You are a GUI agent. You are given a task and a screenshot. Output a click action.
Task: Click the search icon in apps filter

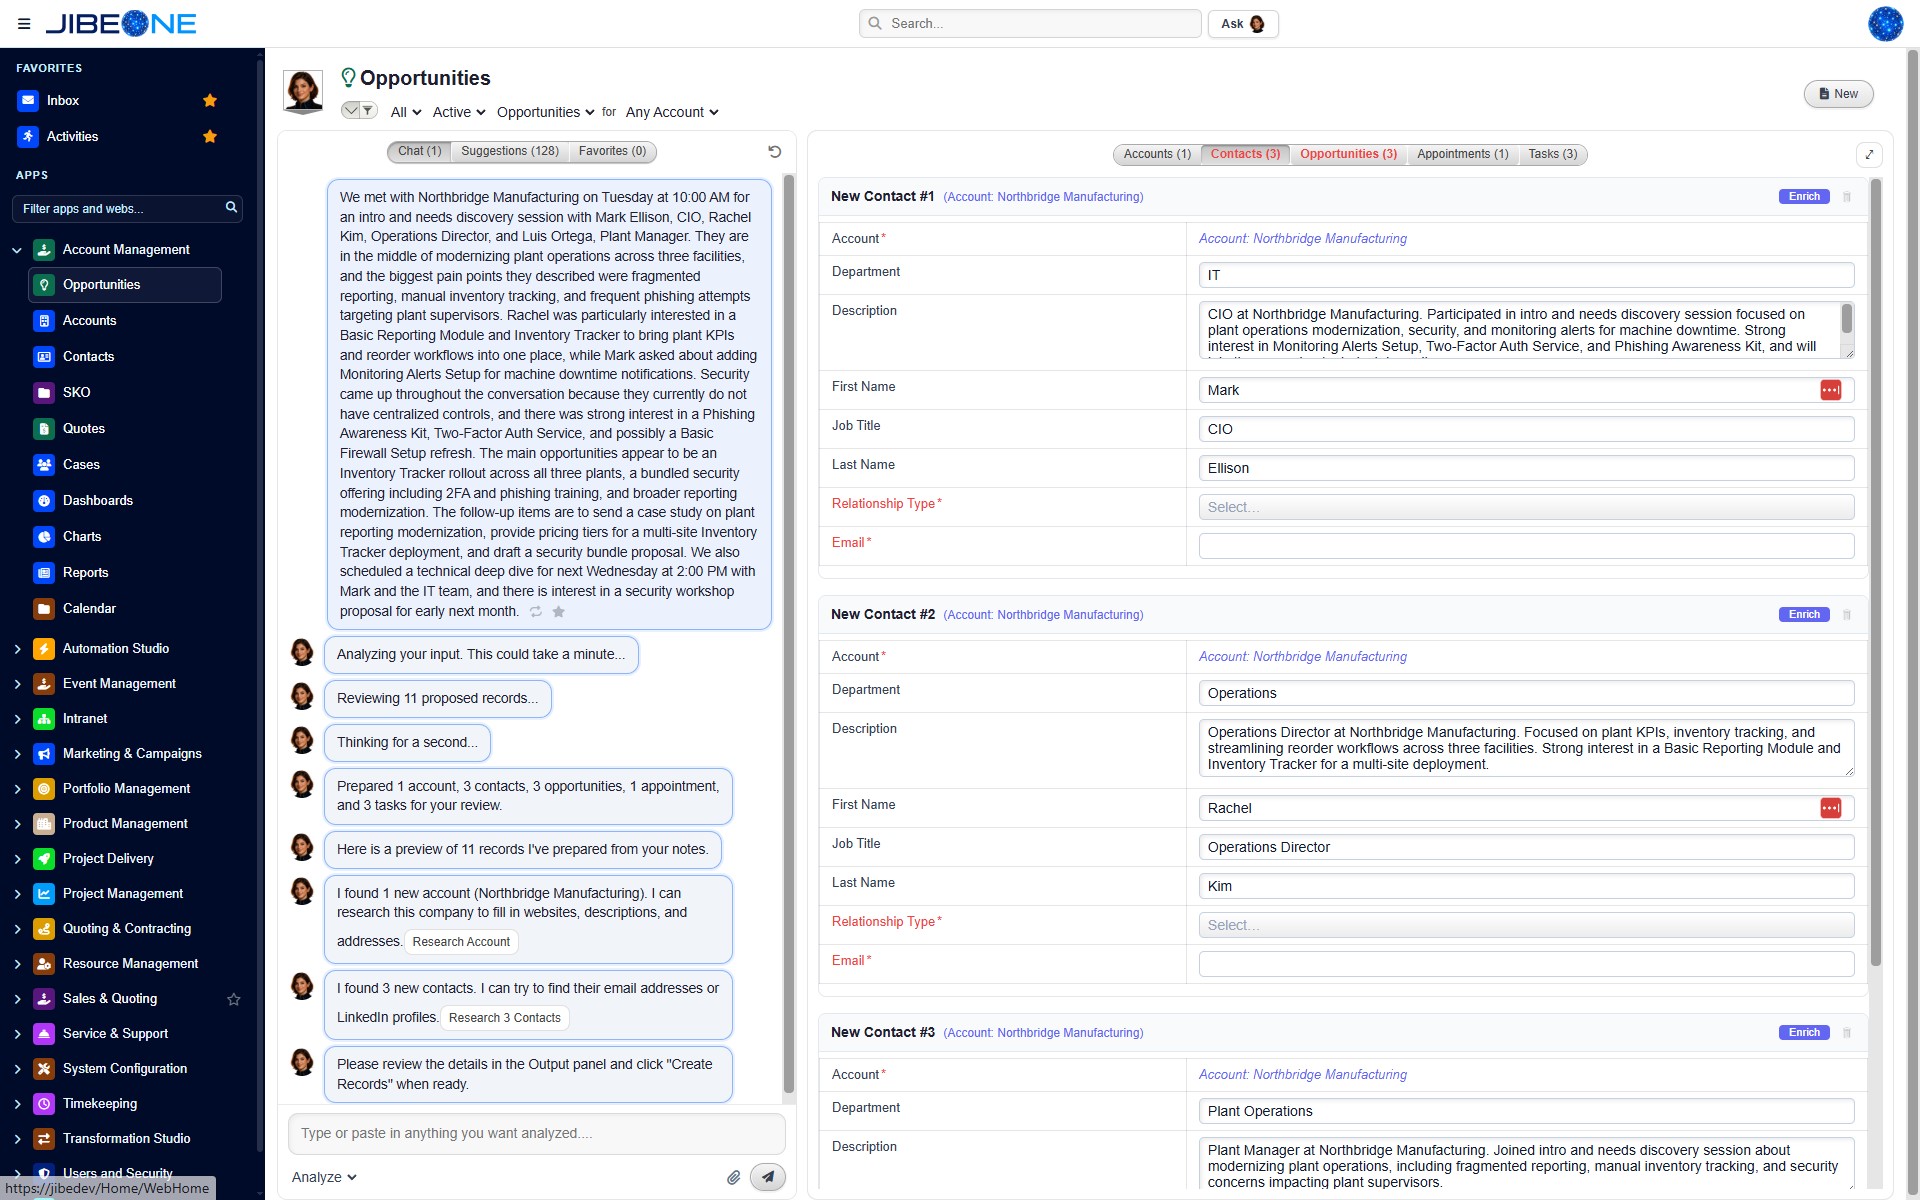(x=231, y=207)
